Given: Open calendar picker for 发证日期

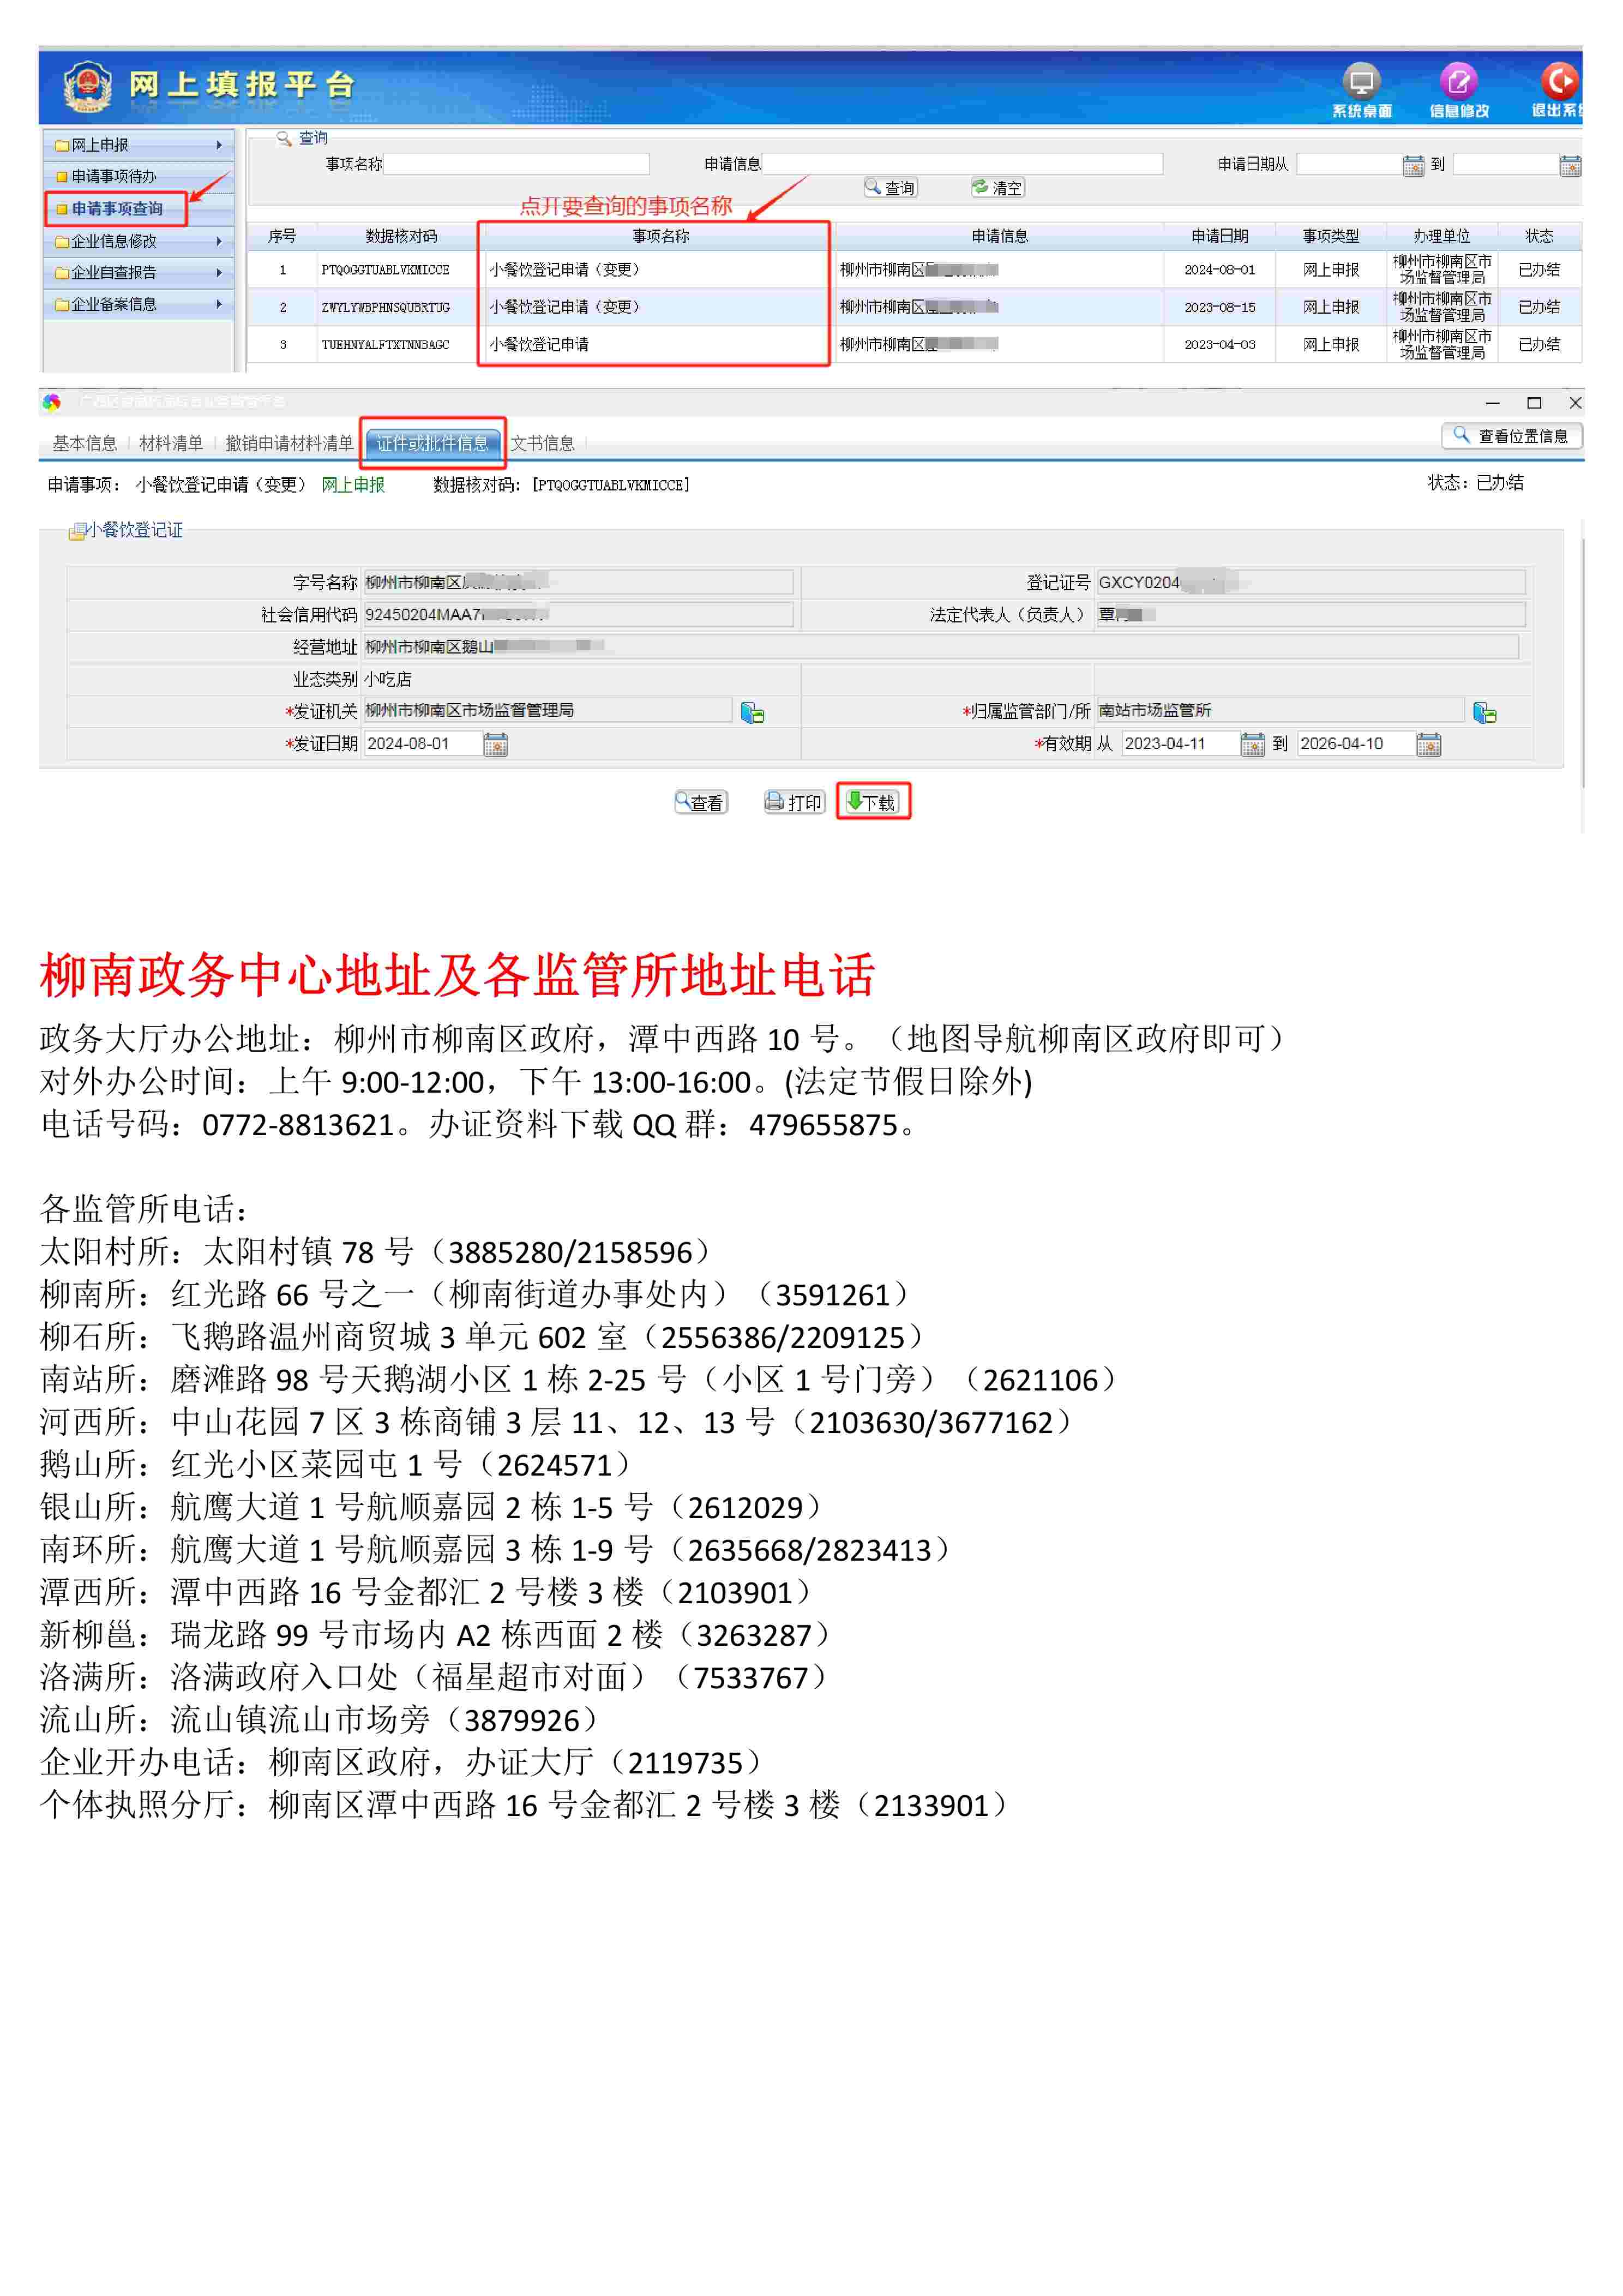Looking at the screenshot, I should (x=495, y=744).
